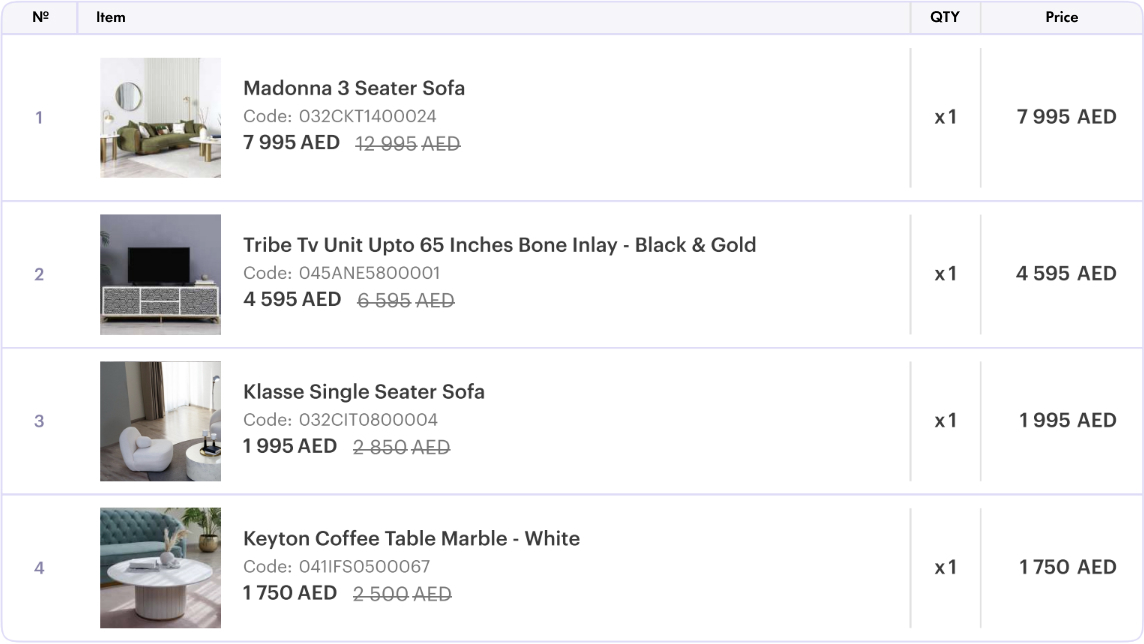
Task: Click the x1 quantity for Klasse sofa
Action: click(945, 421)
